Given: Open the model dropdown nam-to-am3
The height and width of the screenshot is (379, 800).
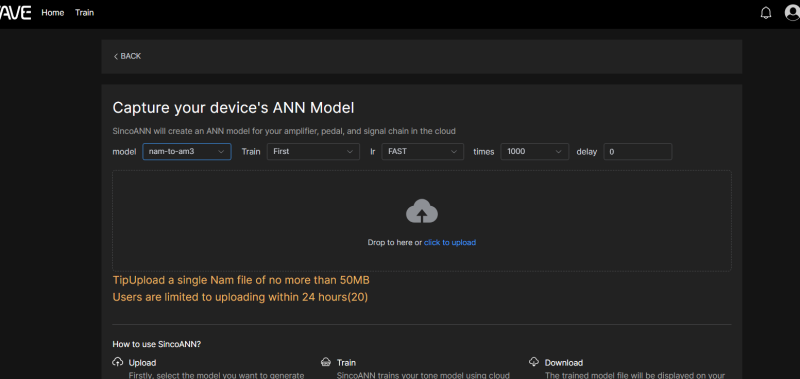Looking at the screenshot, I should tap(187, 151).
